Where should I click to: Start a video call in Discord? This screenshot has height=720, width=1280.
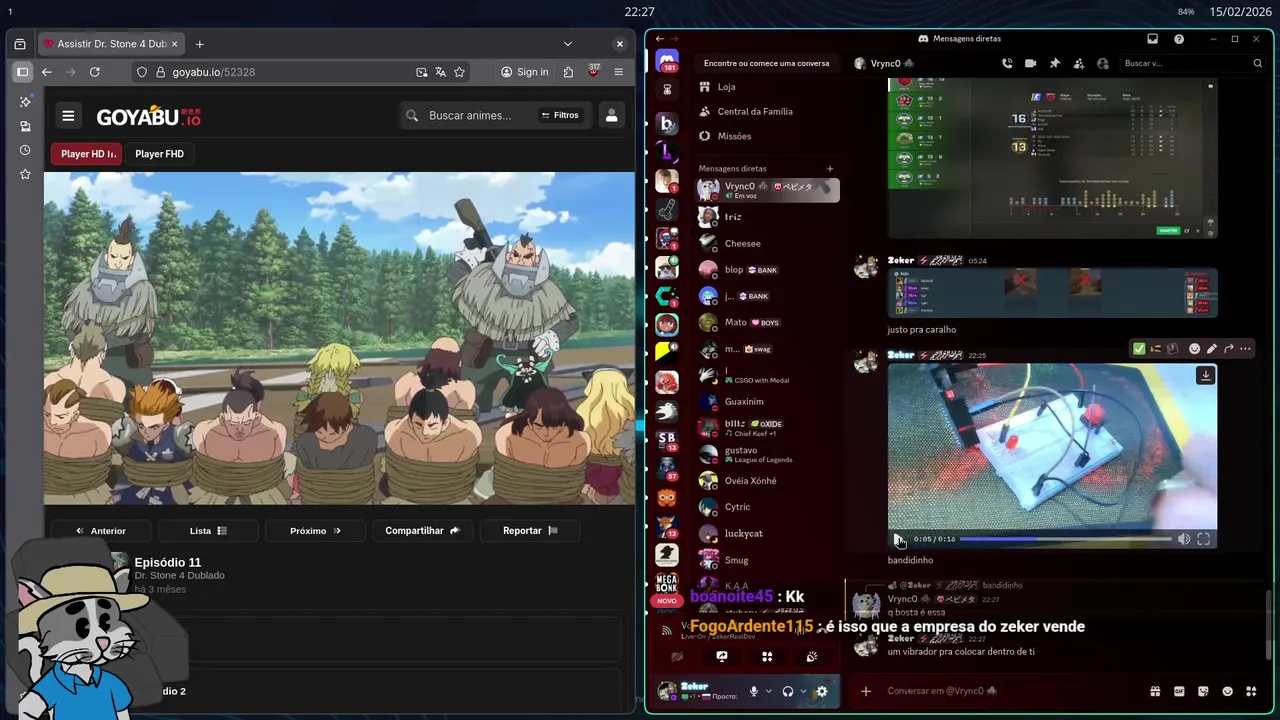(x=1031, y=63)
